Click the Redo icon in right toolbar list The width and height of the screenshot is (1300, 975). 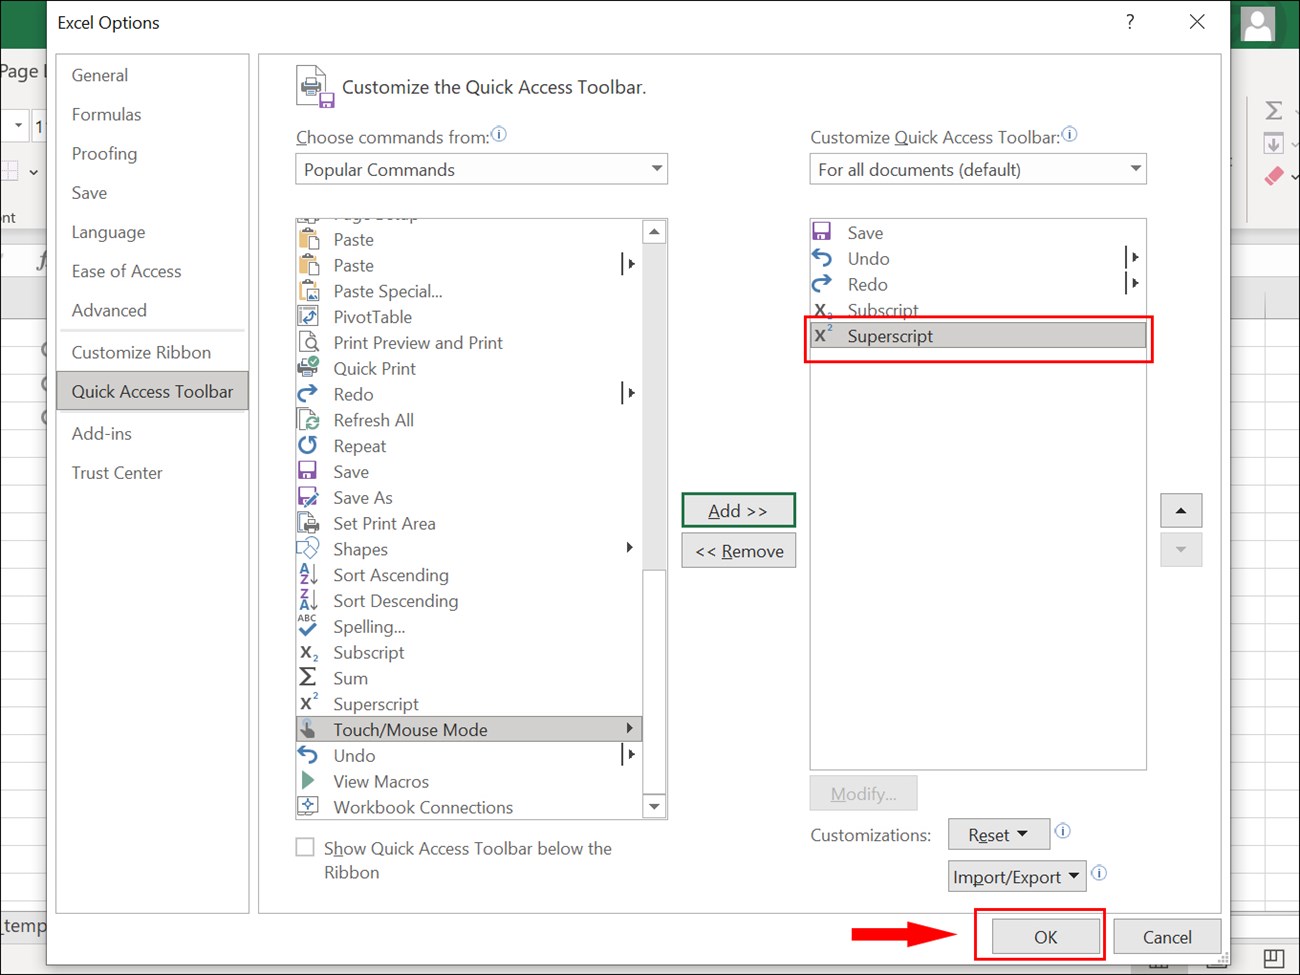[x=822, y=284]
